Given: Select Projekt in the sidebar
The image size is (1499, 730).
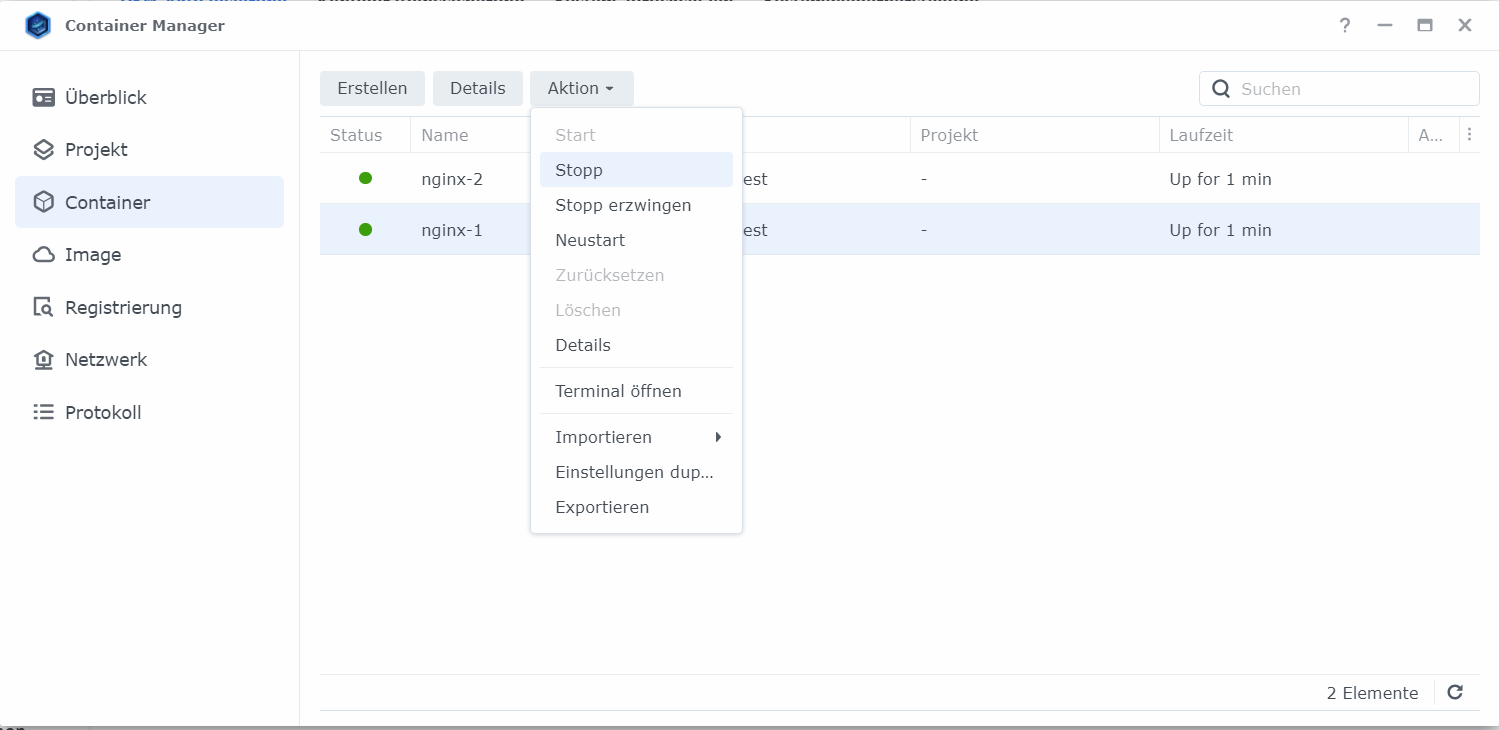Looking at the screenshot, I should click(x=96, y=149).
